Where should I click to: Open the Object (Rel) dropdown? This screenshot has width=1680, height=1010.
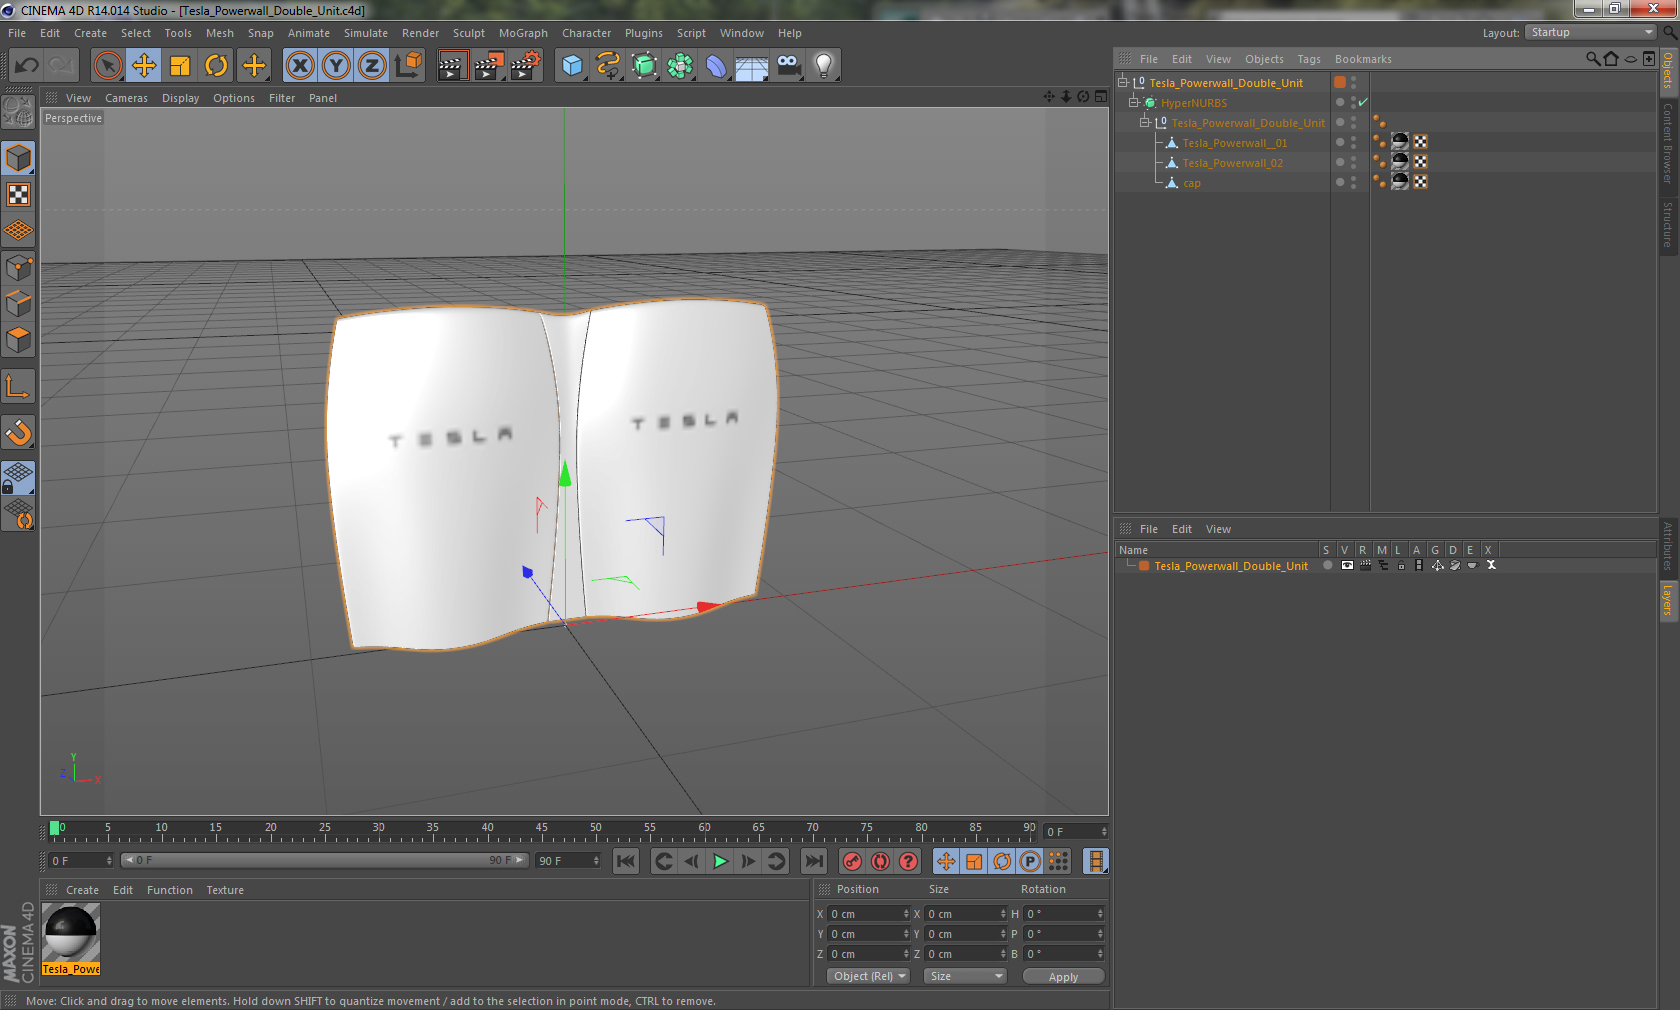click(868, 976)
